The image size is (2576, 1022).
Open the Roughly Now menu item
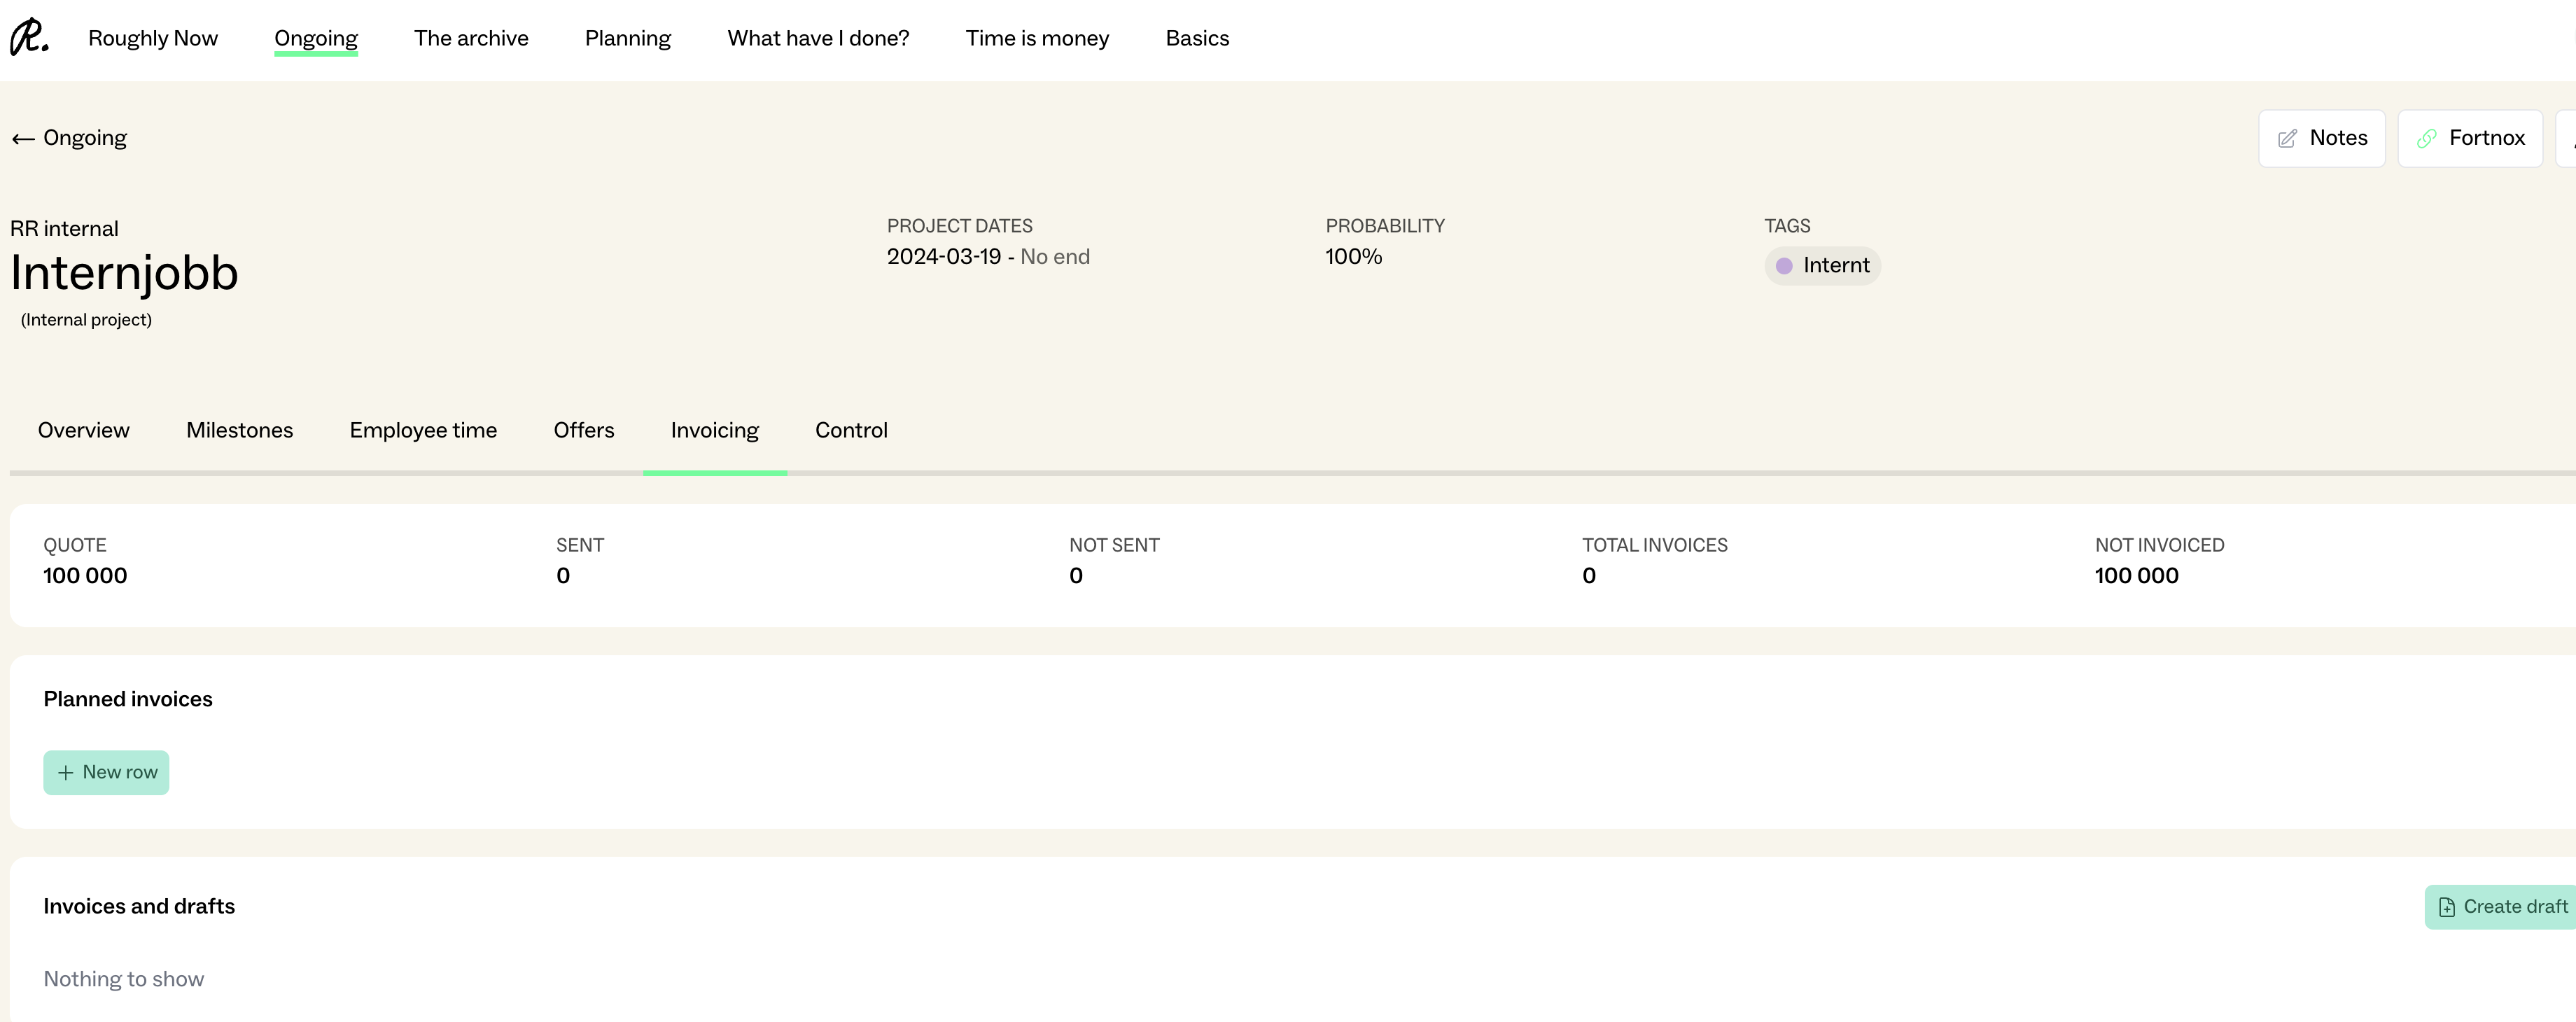(x=153, y=38)
